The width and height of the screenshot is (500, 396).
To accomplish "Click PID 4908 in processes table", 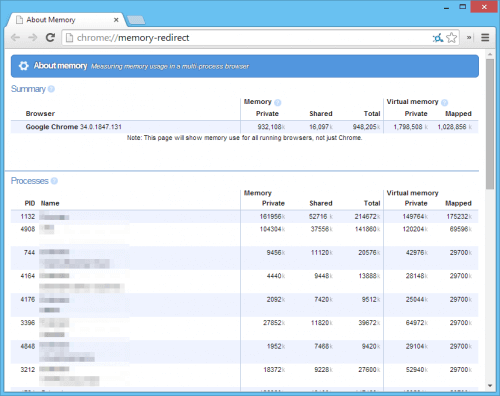I will tap(28, 229).
